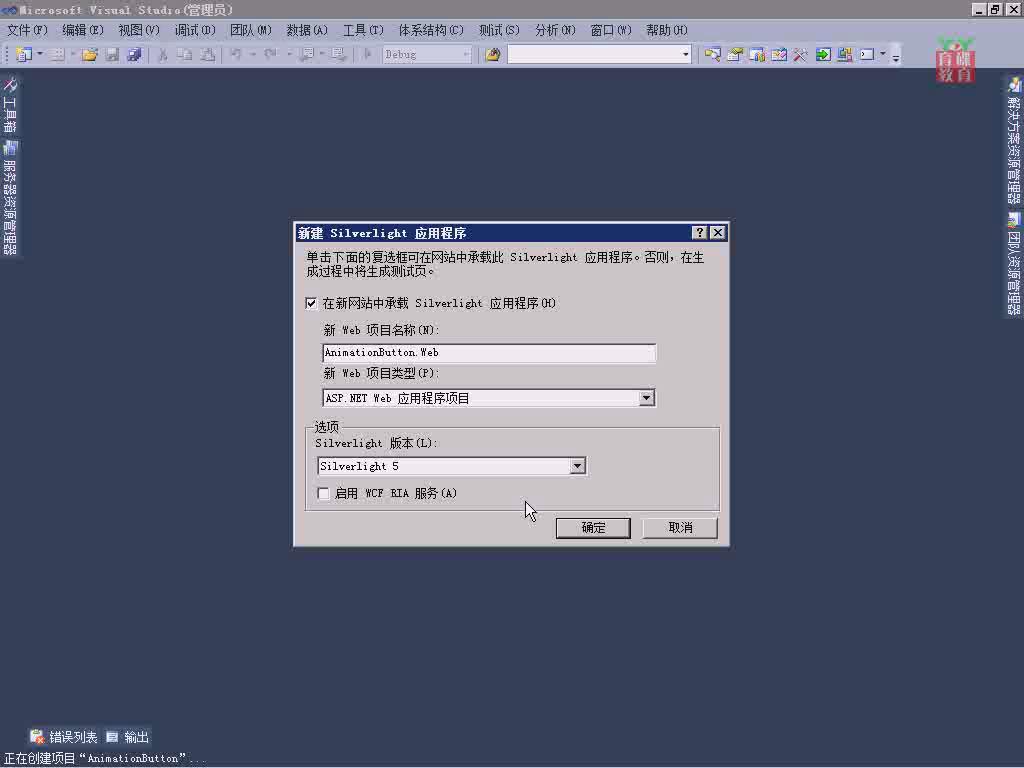Open the Redo history dropdown arrow
The width and height of the screenshot is (1024, 768).
pos(288,55)
